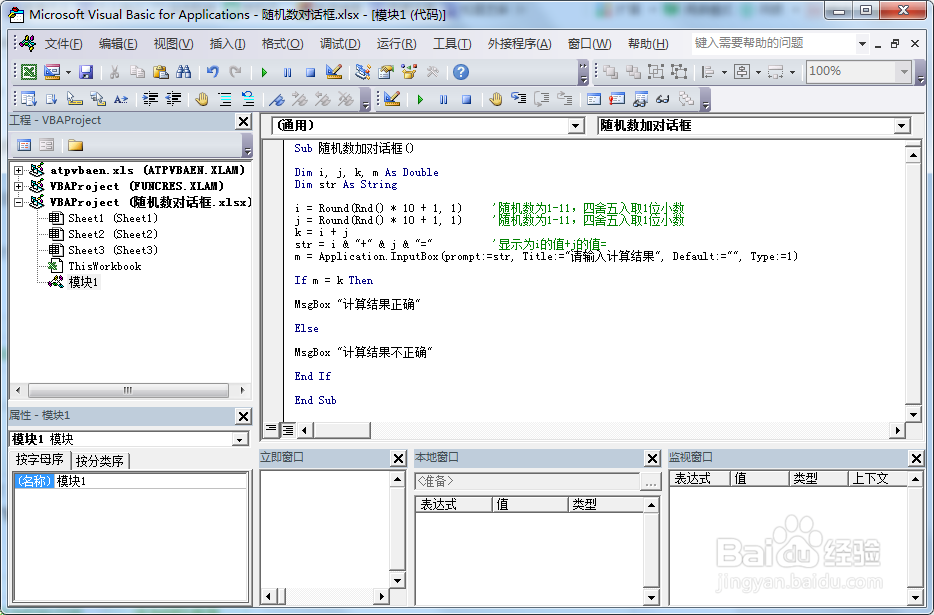Undo the last edit with the undo arrow

(x=213, y=72)
